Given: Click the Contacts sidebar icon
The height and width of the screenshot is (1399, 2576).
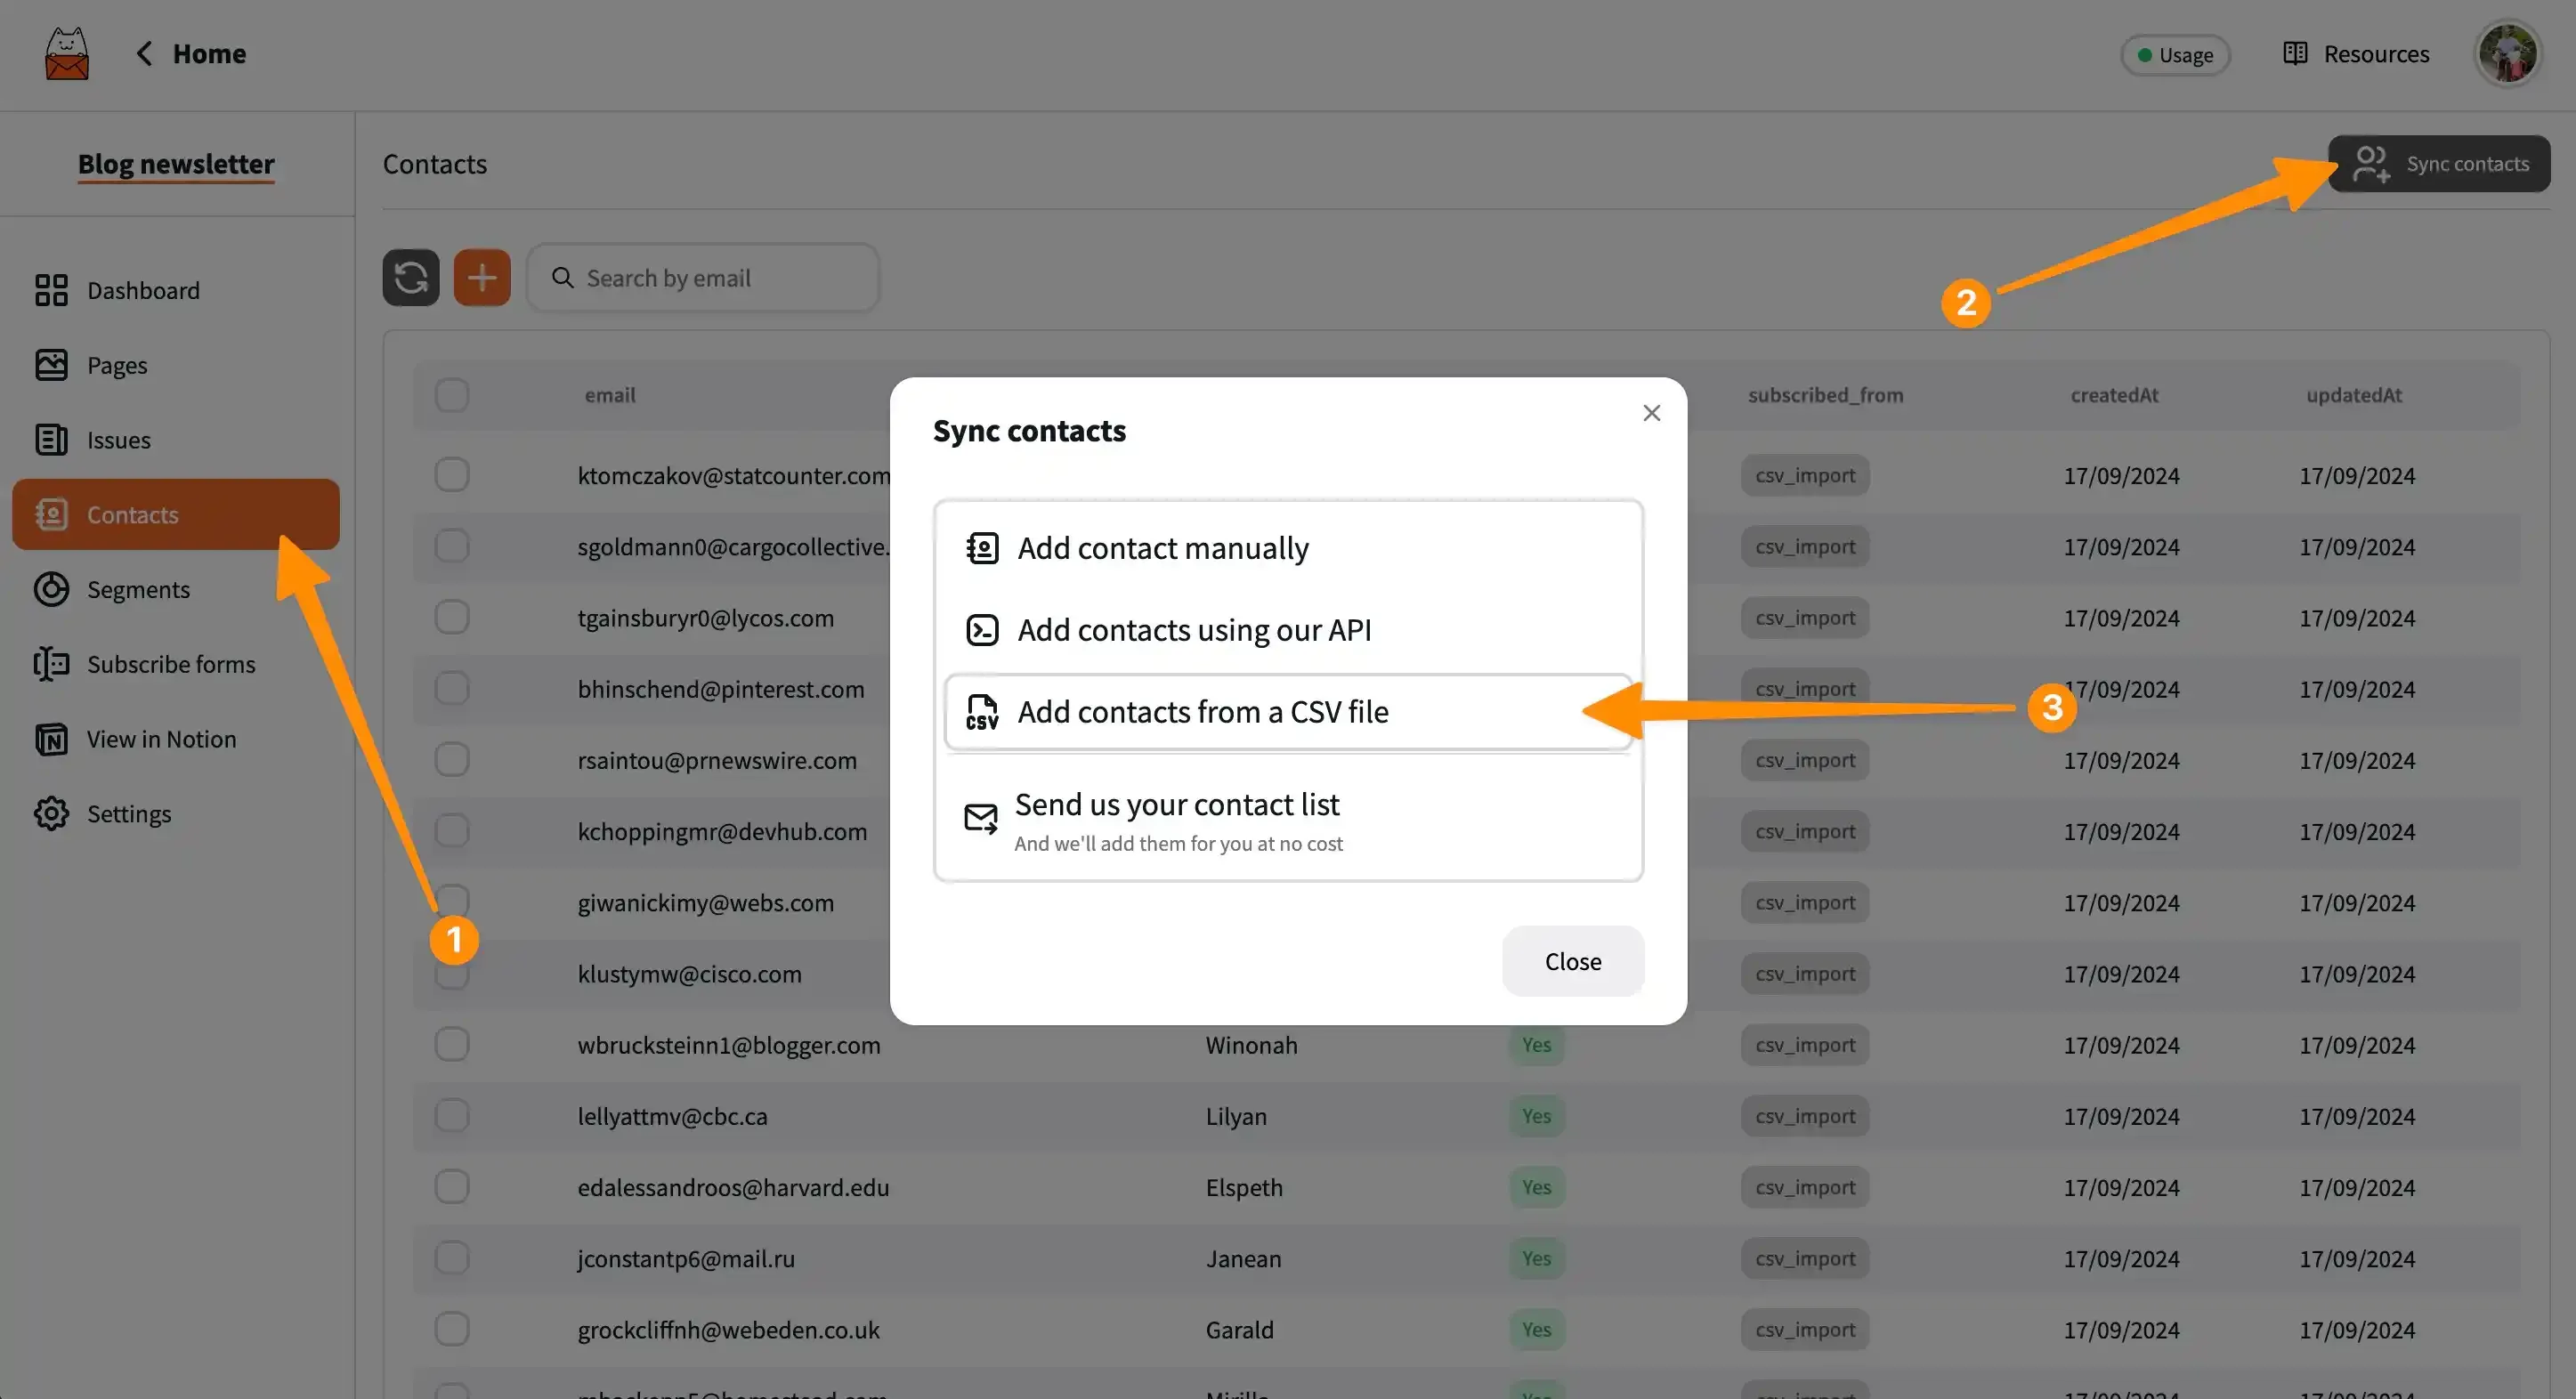Looking at the screenshot, I should pyautogui.click(x=50, y=514).
